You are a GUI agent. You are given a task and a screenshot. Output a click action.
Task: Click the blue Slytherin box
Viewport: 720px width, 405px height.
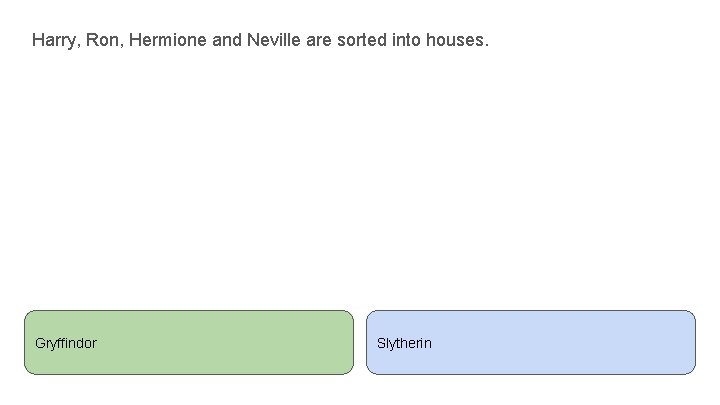[530, 342]
